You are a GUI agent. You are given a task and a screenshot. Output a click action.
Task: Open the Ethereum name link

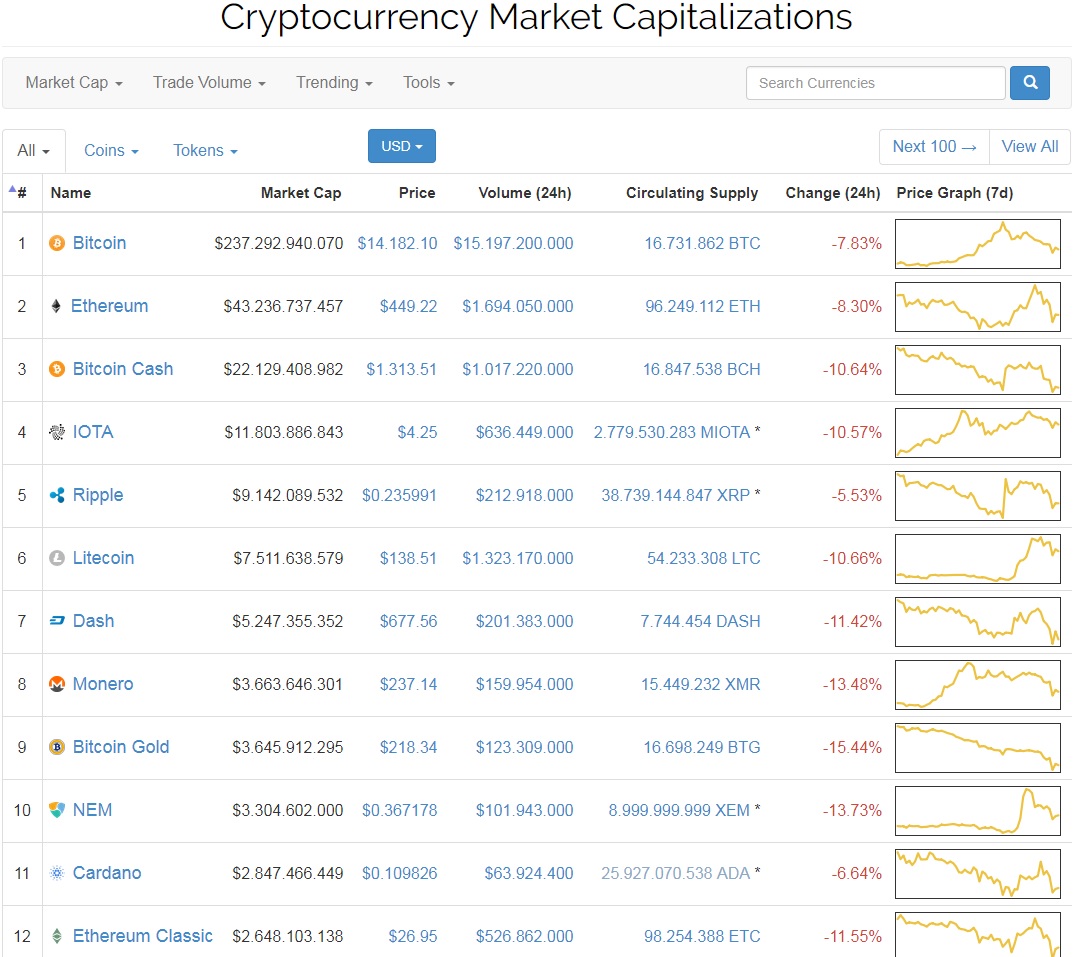coord(109,306)
